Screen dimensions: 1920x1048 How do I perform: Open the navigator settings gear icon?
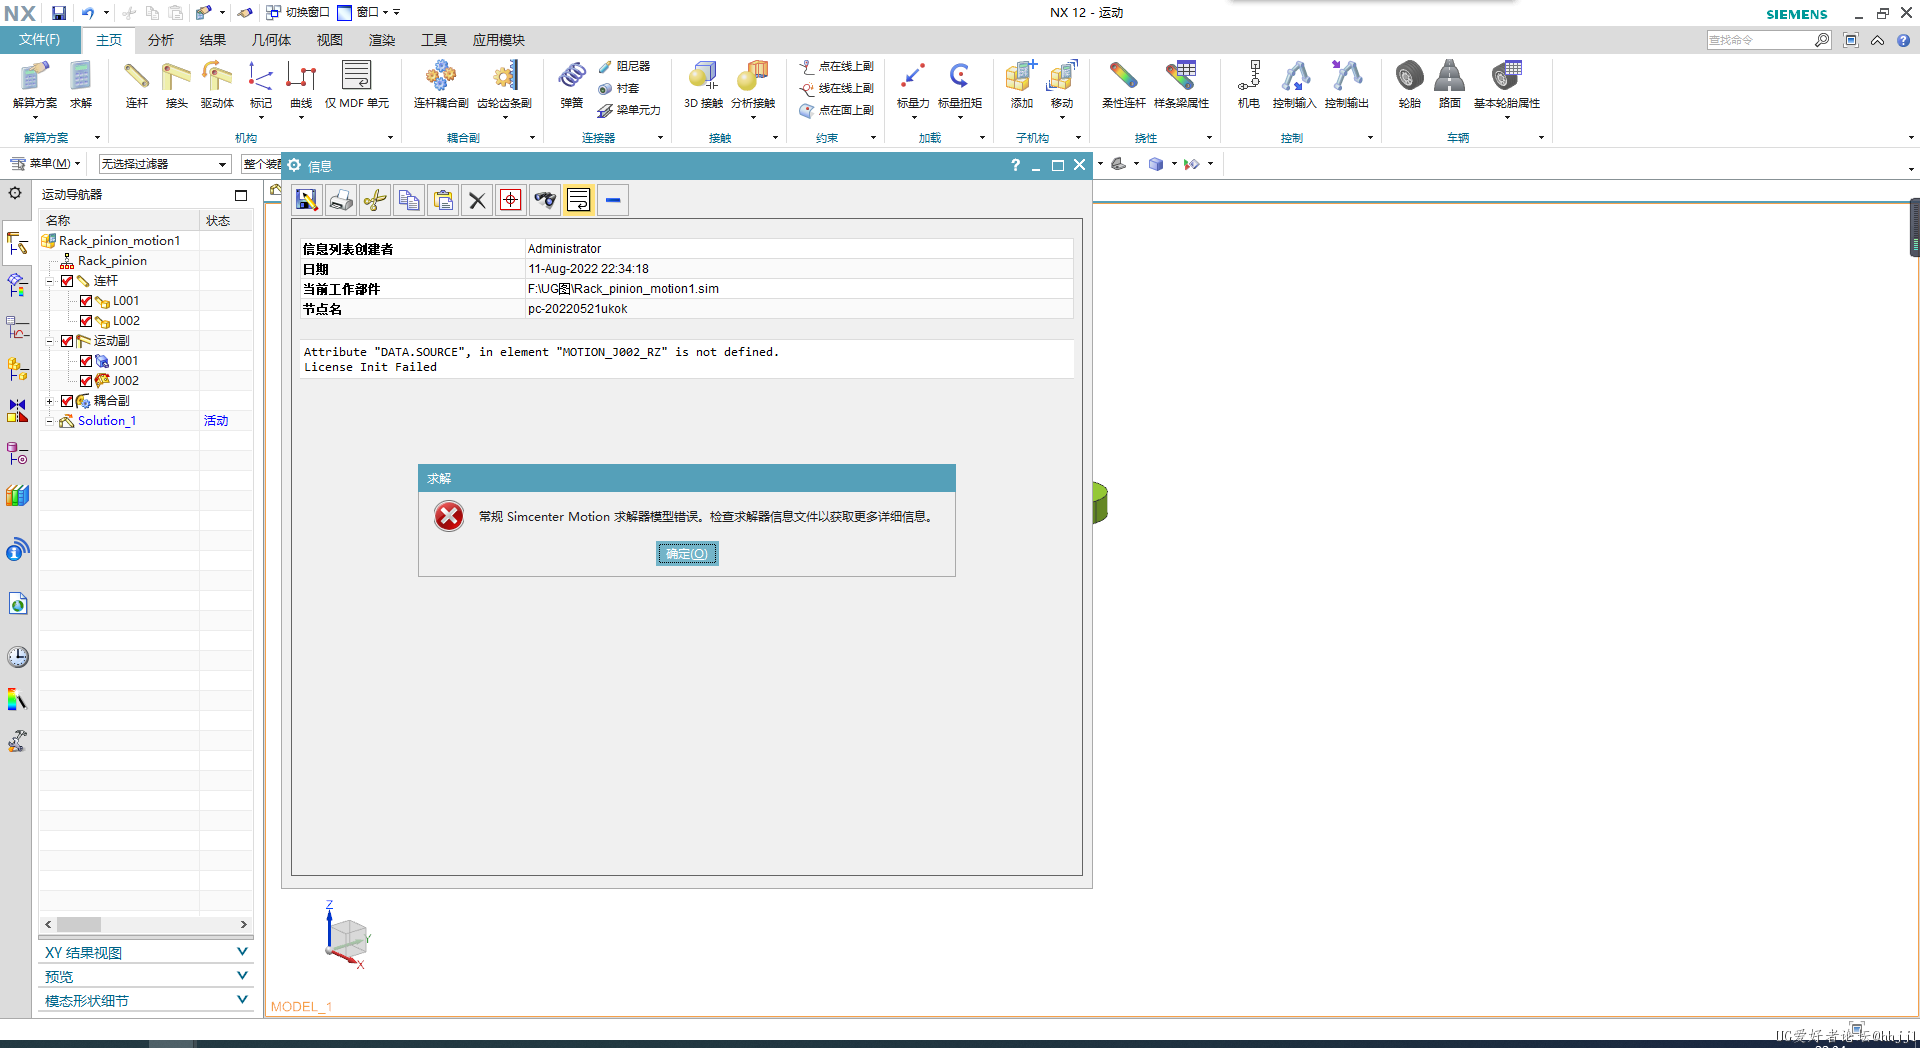[x=15, y=193]
